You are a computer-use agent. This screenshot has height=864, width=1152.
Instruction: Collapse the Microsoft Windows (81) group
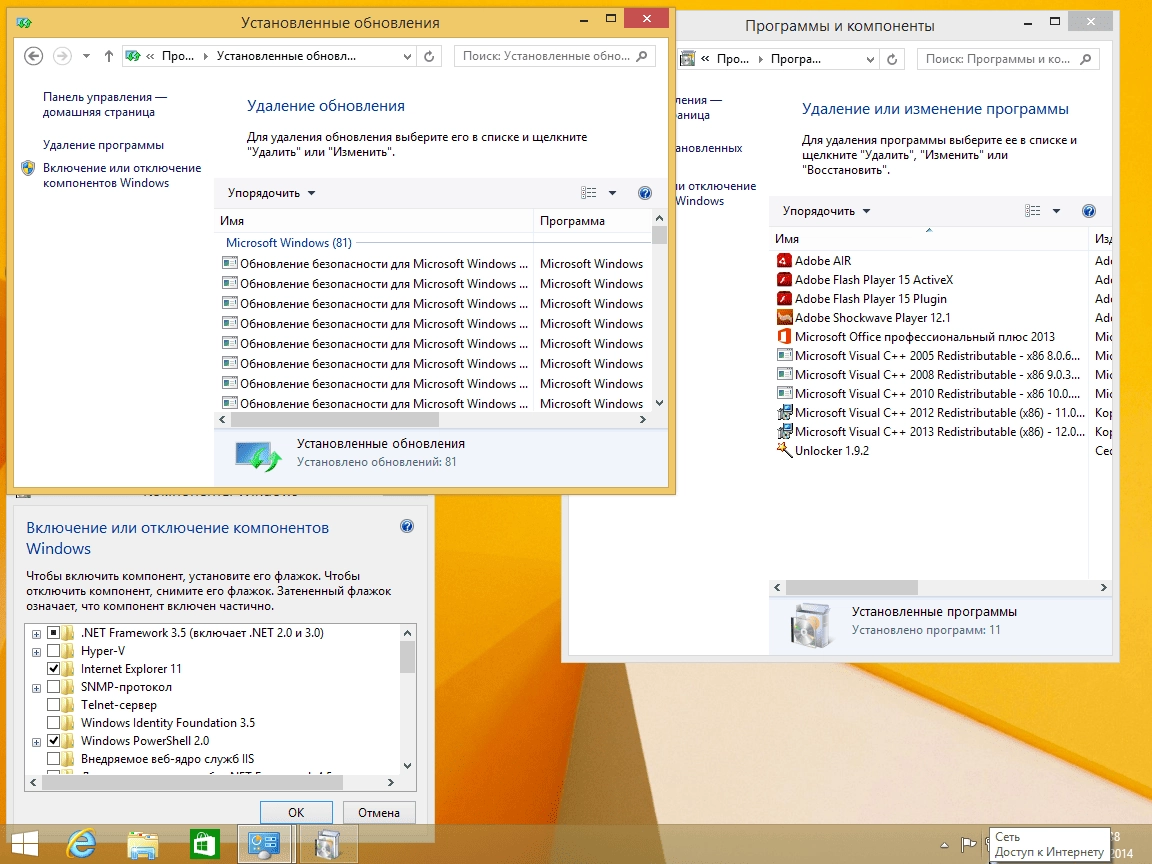click(289, 243)
